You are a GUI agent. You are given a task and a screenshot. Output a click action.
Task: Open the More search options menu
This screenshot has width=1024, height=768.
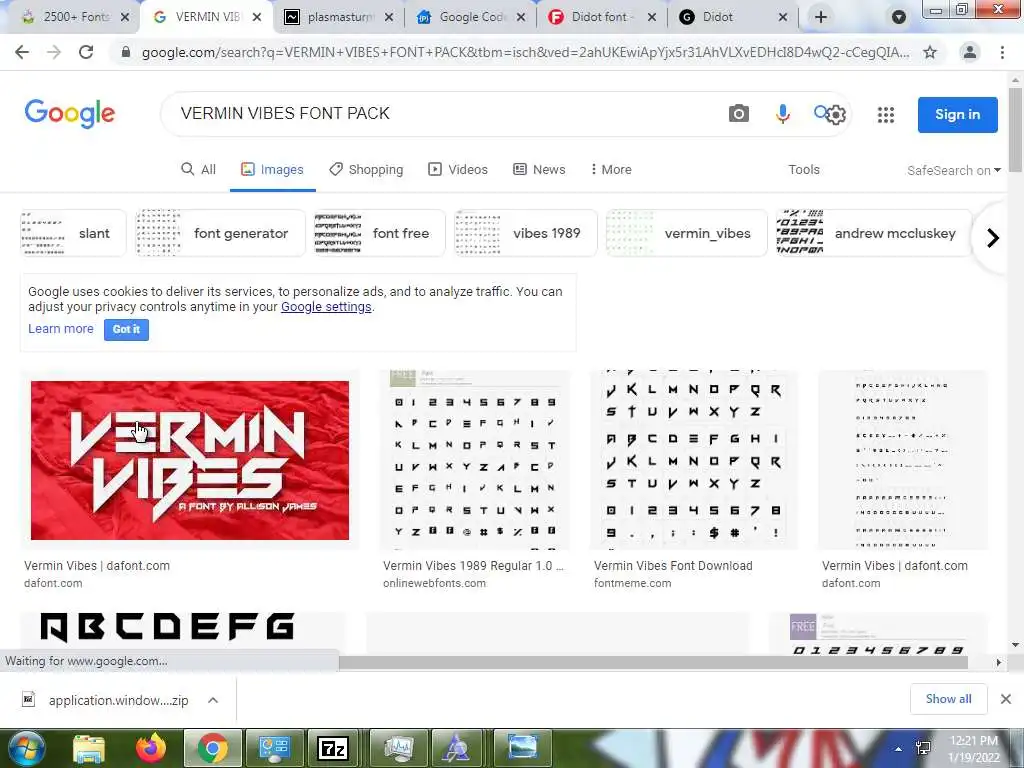click(611, 170)
